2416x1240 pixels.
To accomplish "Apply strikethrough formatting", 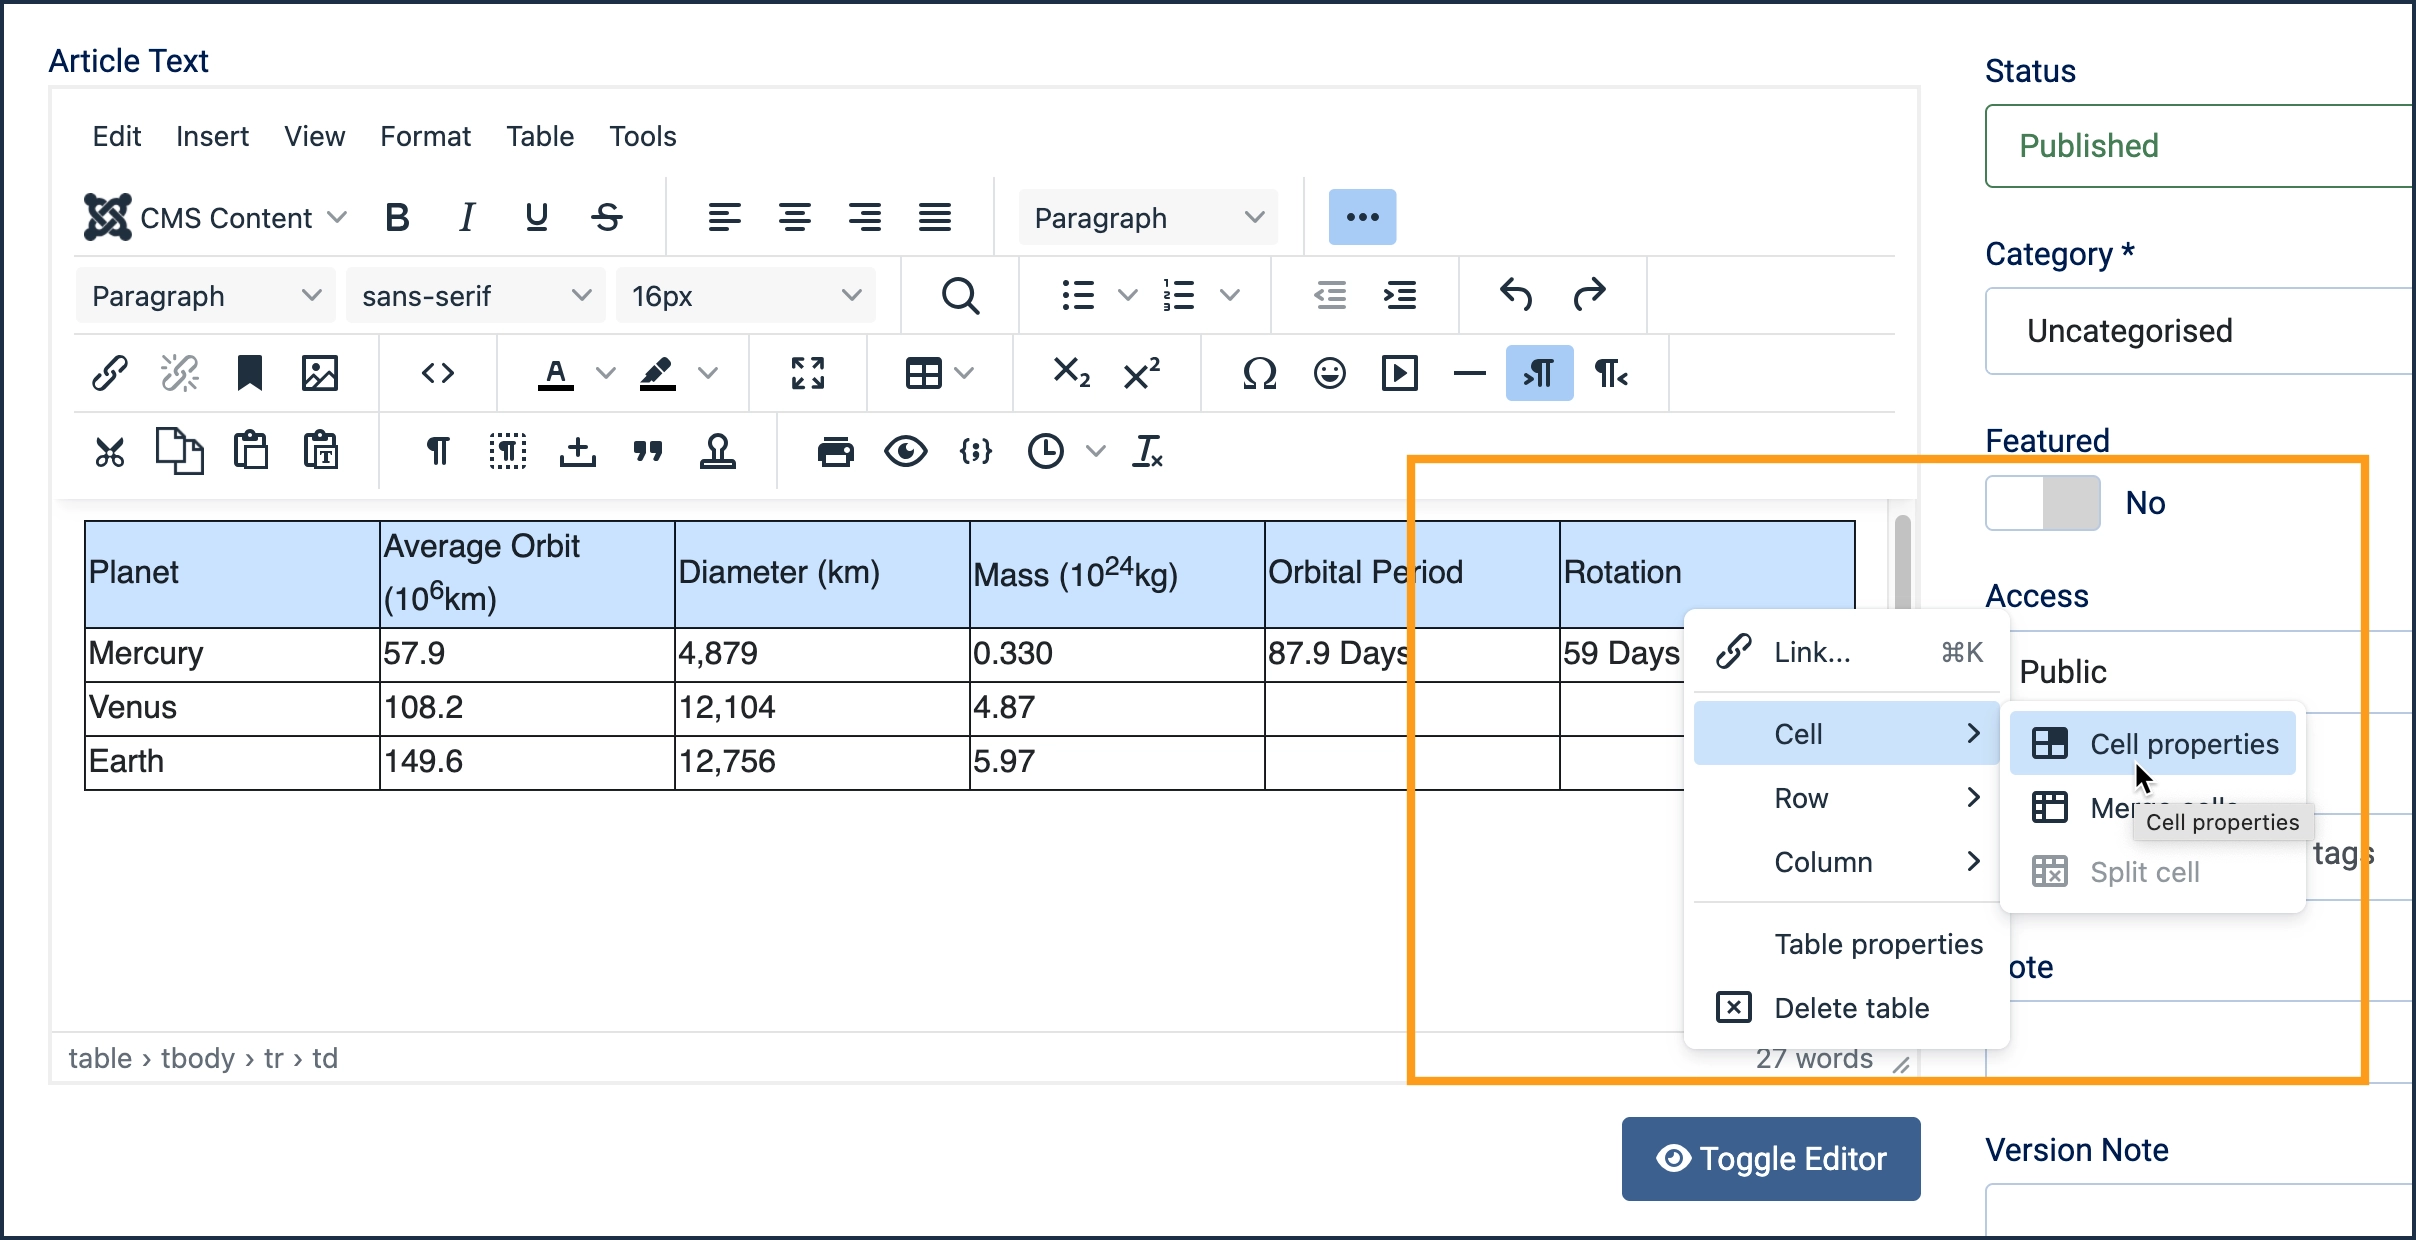I will click(x=607, y=217).
